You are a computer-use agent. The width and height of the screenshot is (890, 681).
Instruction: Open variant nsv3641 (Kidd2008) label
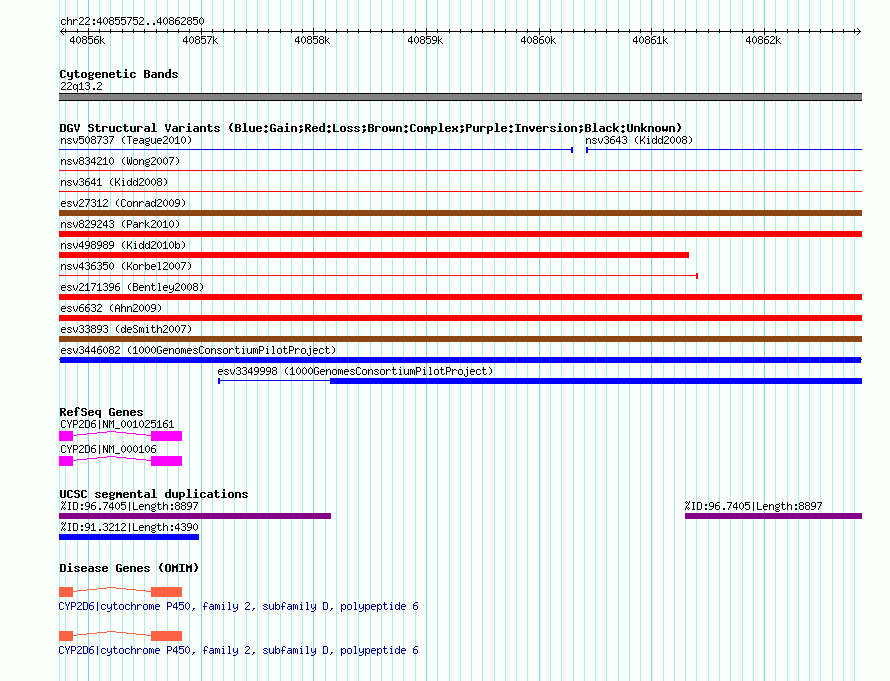click(x=114, y=182)
